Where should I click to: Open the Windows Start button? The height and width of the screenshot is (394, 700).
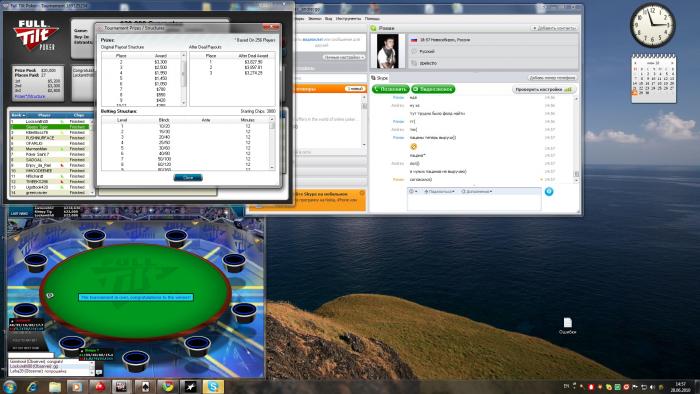[x=10, y=386]
